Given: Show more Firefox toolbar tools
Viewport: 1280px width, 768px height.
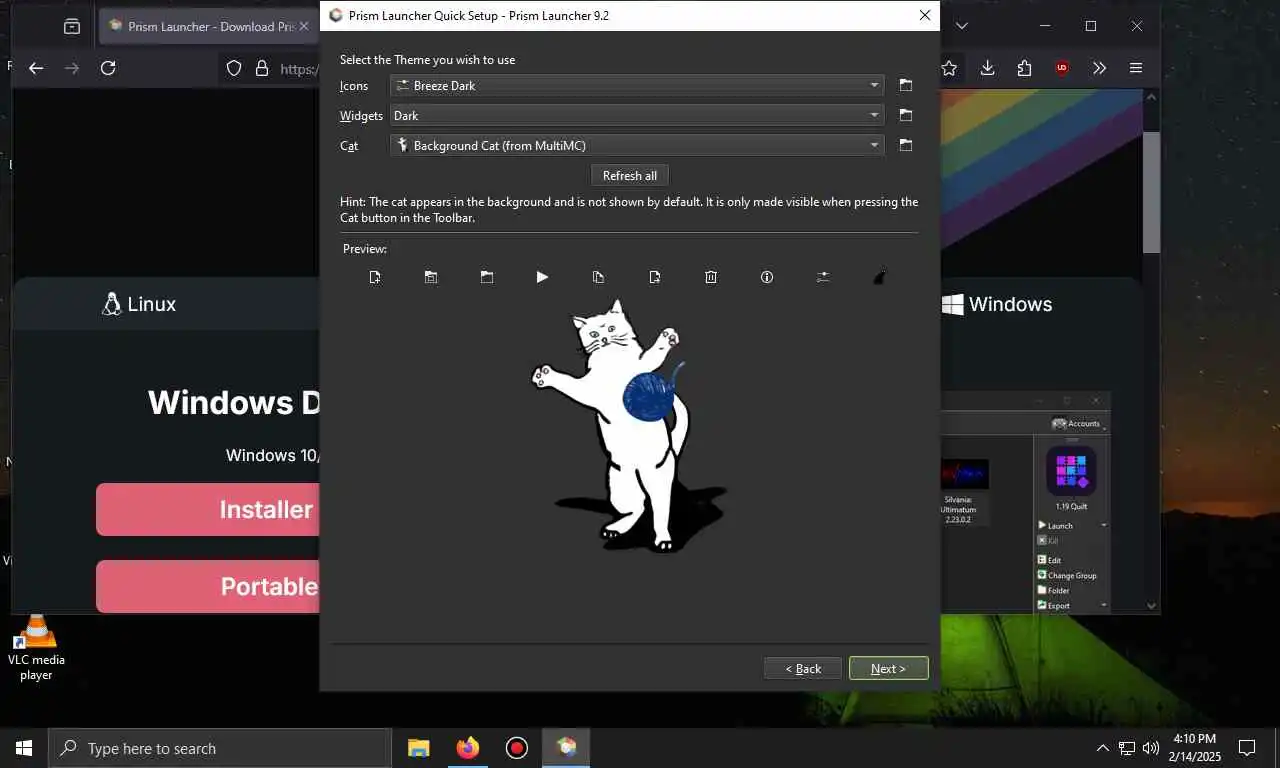Looking at the screenshot, I should [x=1099, y=68].
